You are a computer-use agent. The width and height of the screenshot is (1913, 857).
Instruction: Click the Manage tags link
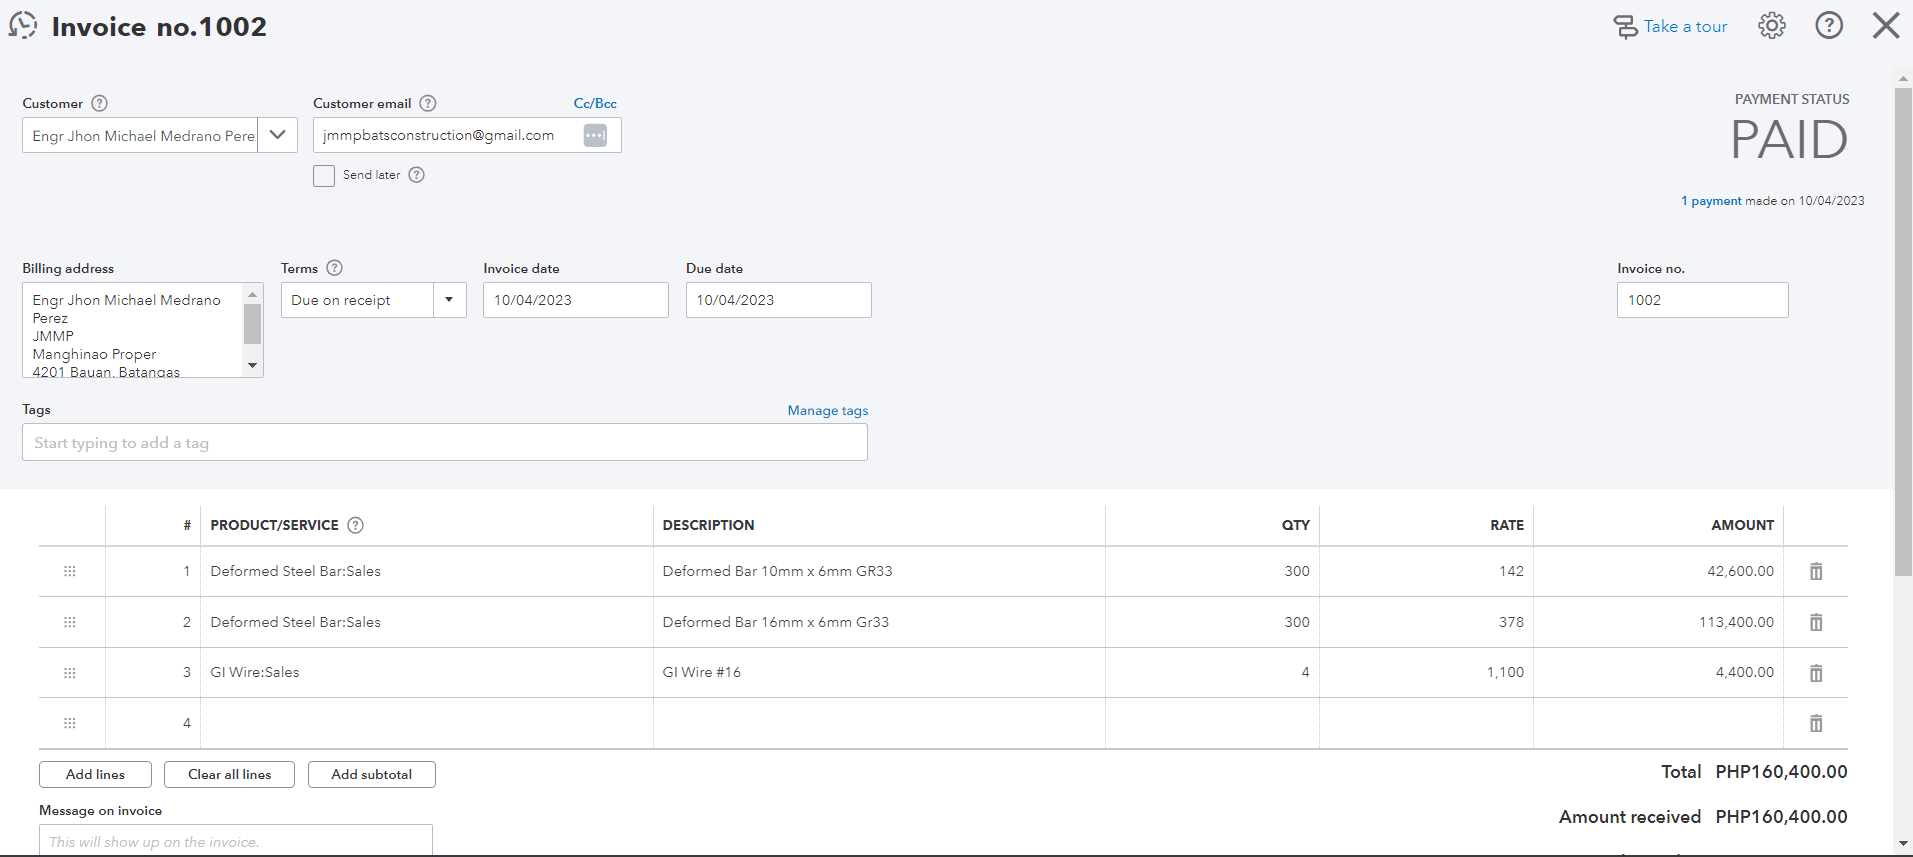(x=827, y=411)
